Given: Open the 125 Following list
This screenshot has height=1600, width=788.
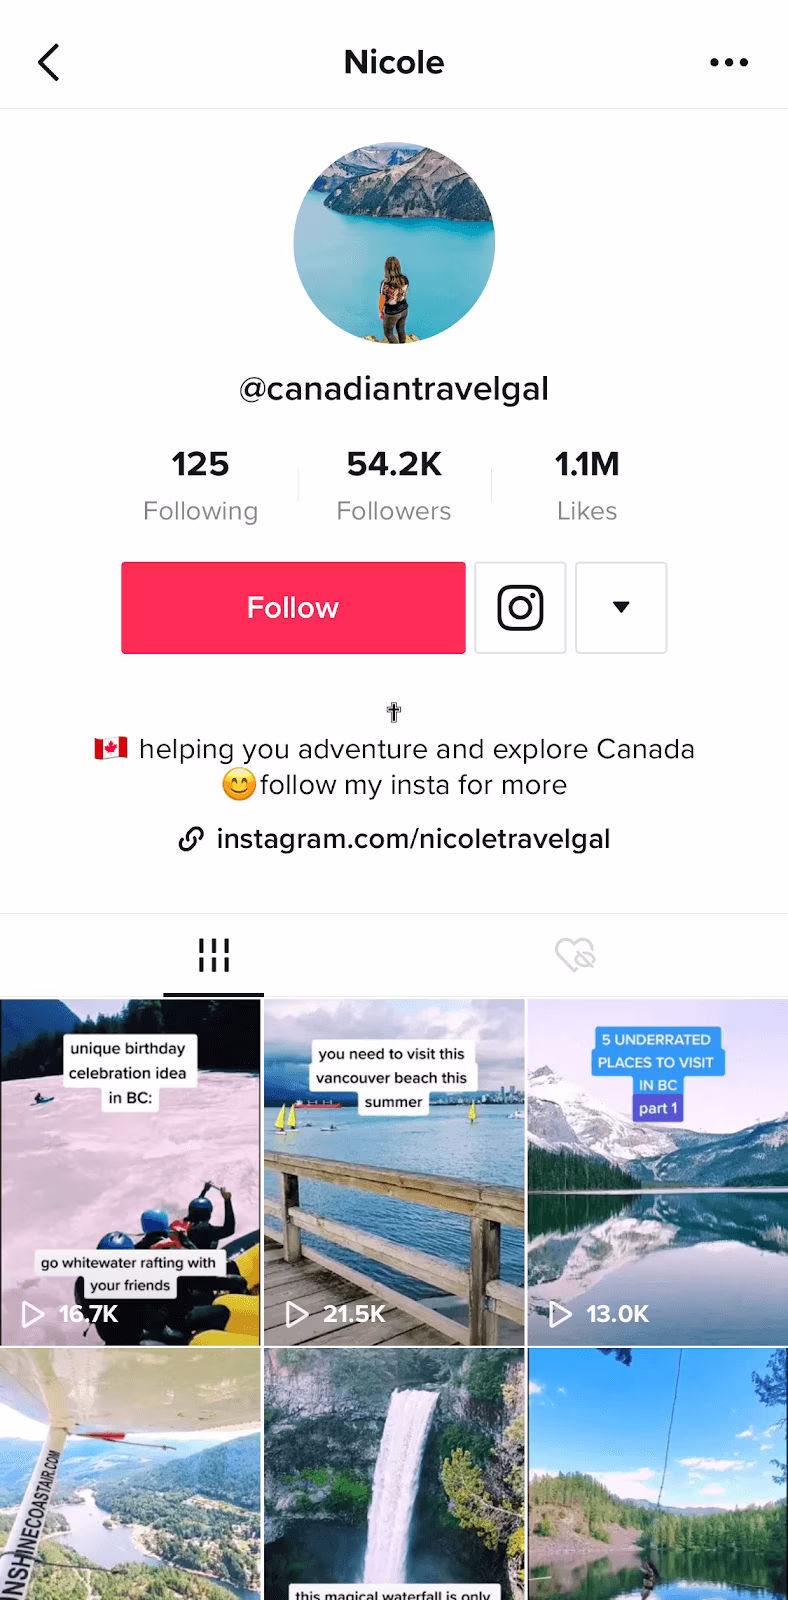Looking at the screenshot, I should (200, 486).
